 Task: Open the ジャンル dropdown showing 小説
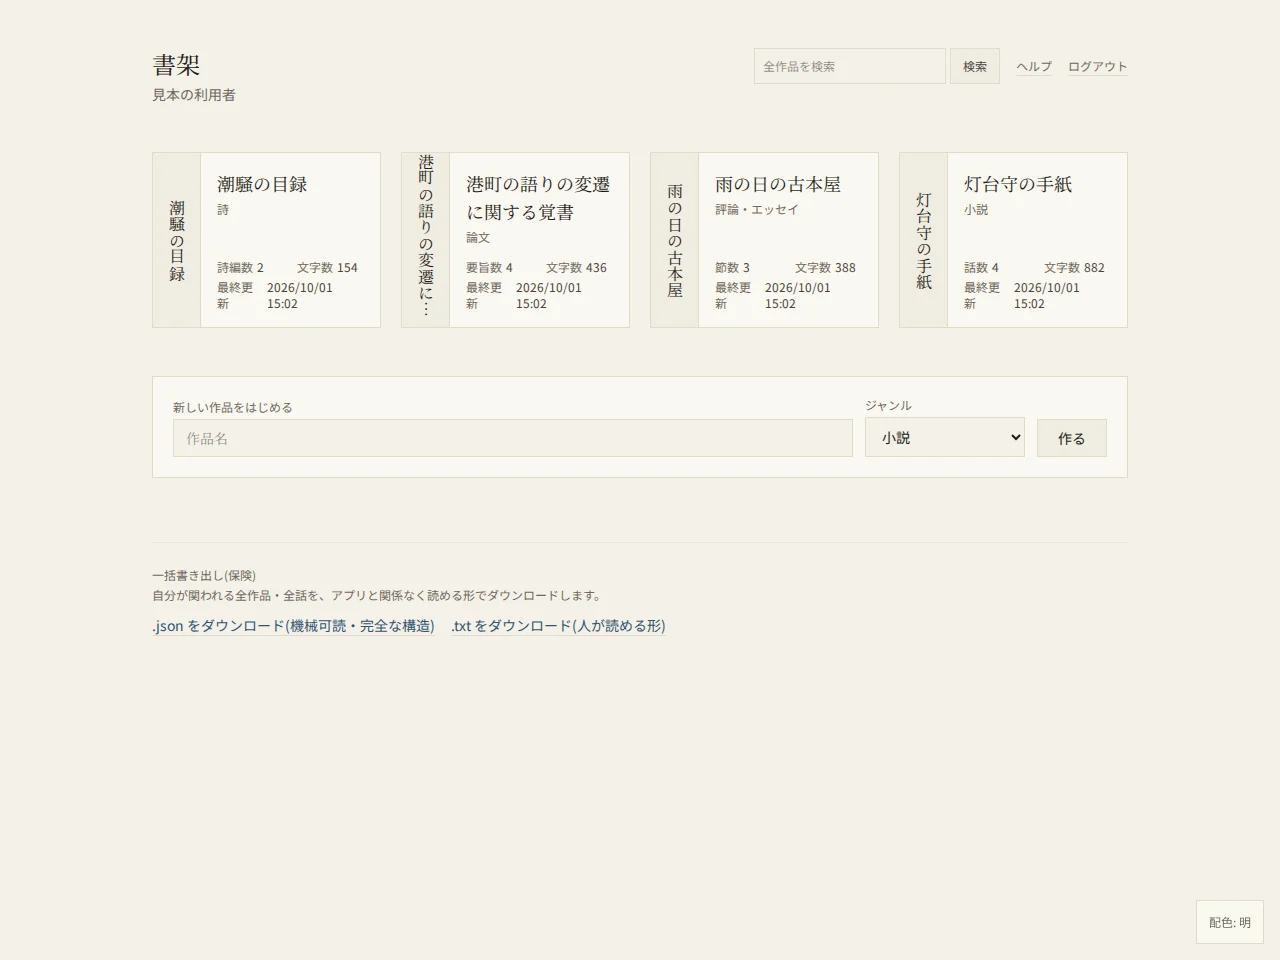click(945, 437)
